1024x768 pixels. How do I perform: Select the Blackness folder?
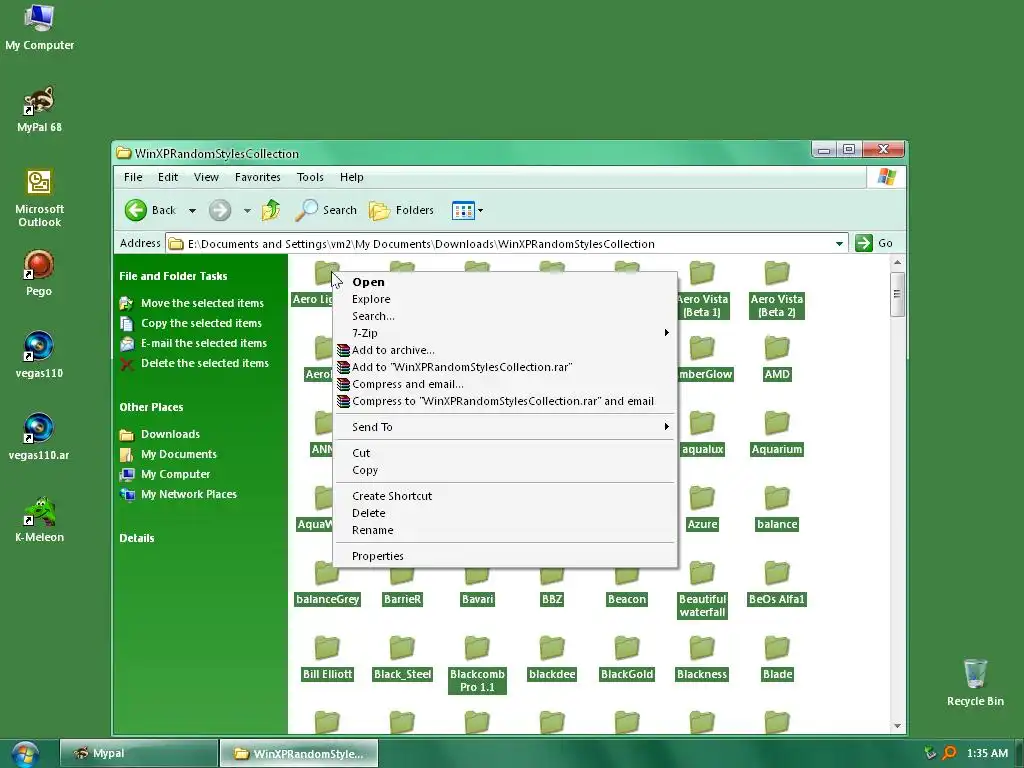702,658
